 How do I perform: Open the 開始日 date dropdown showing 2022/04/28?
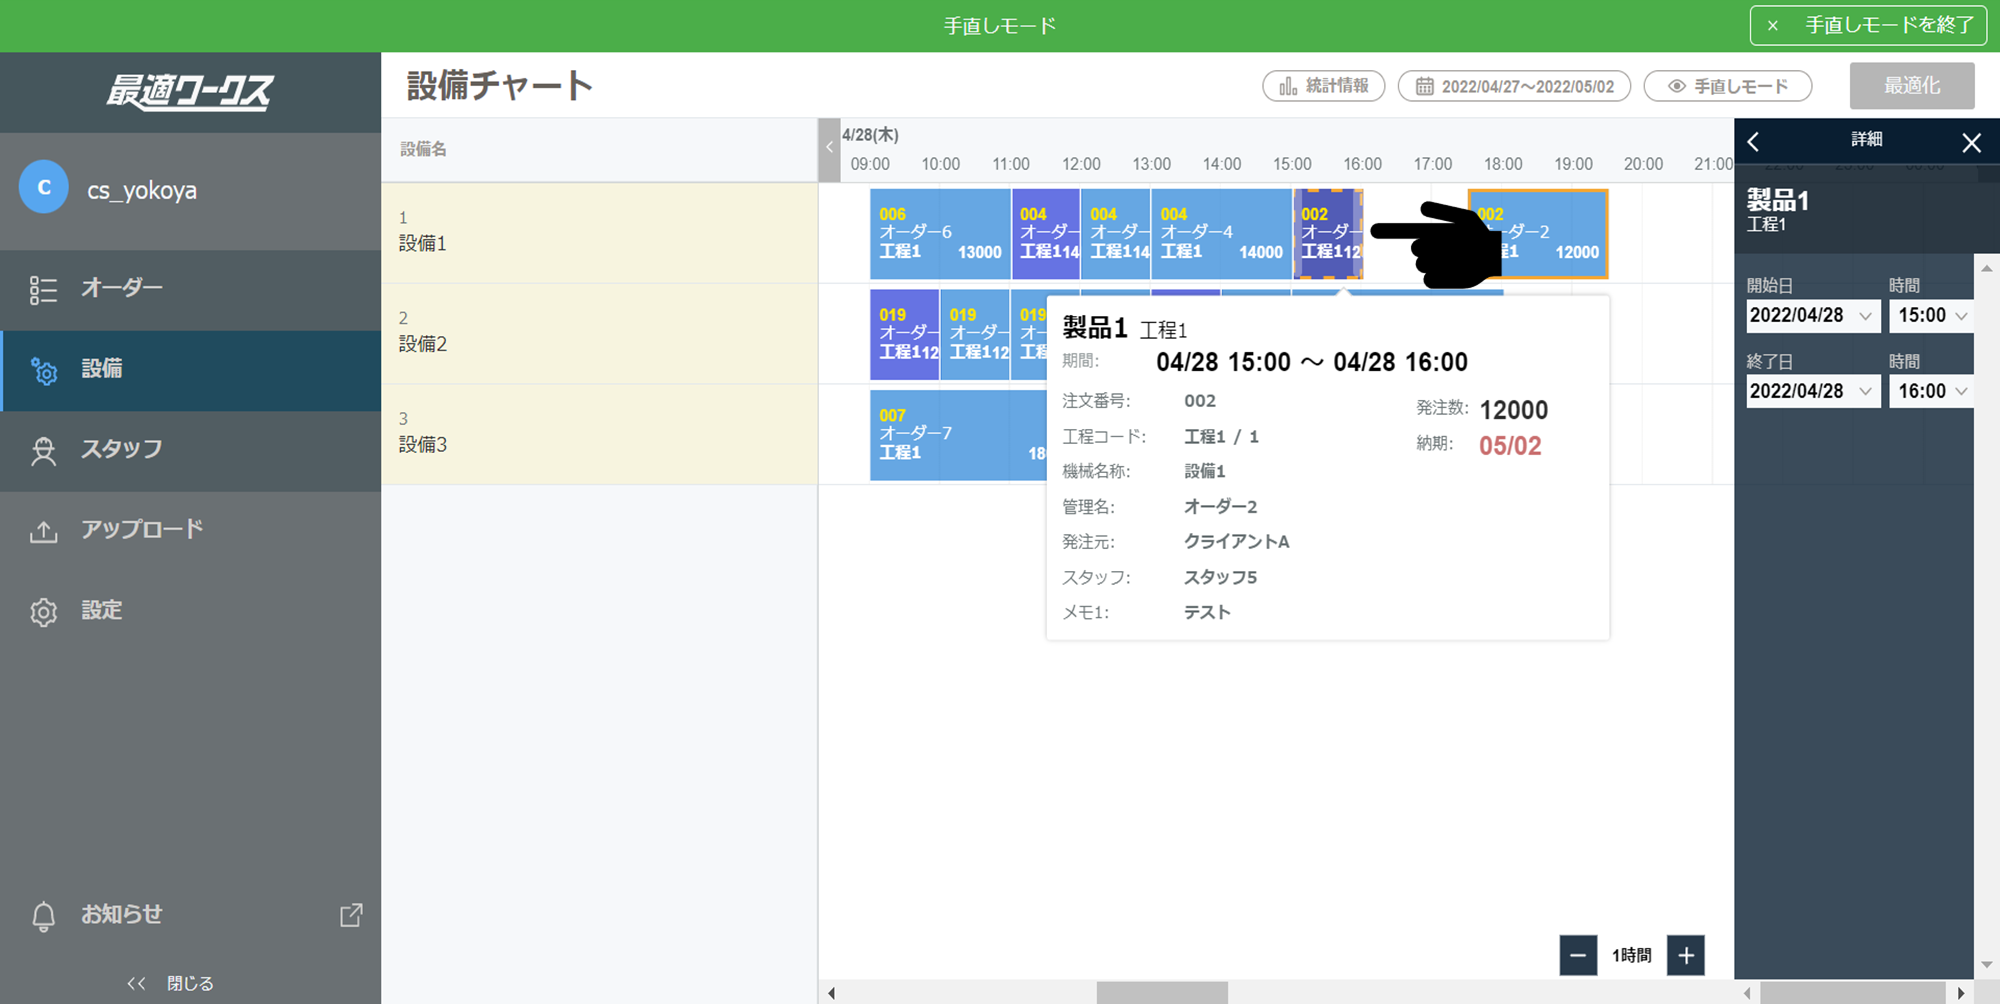click(x=1813, y=315)
